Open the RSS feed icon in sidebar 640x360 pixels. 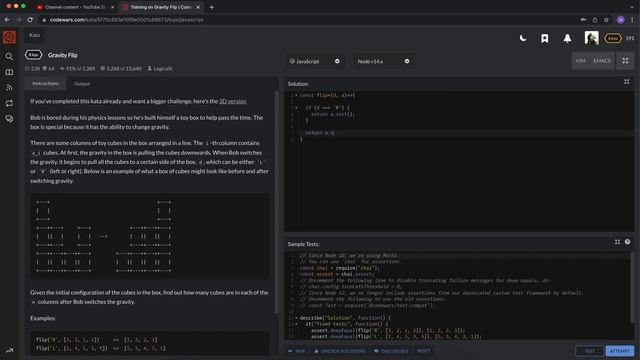9,87
